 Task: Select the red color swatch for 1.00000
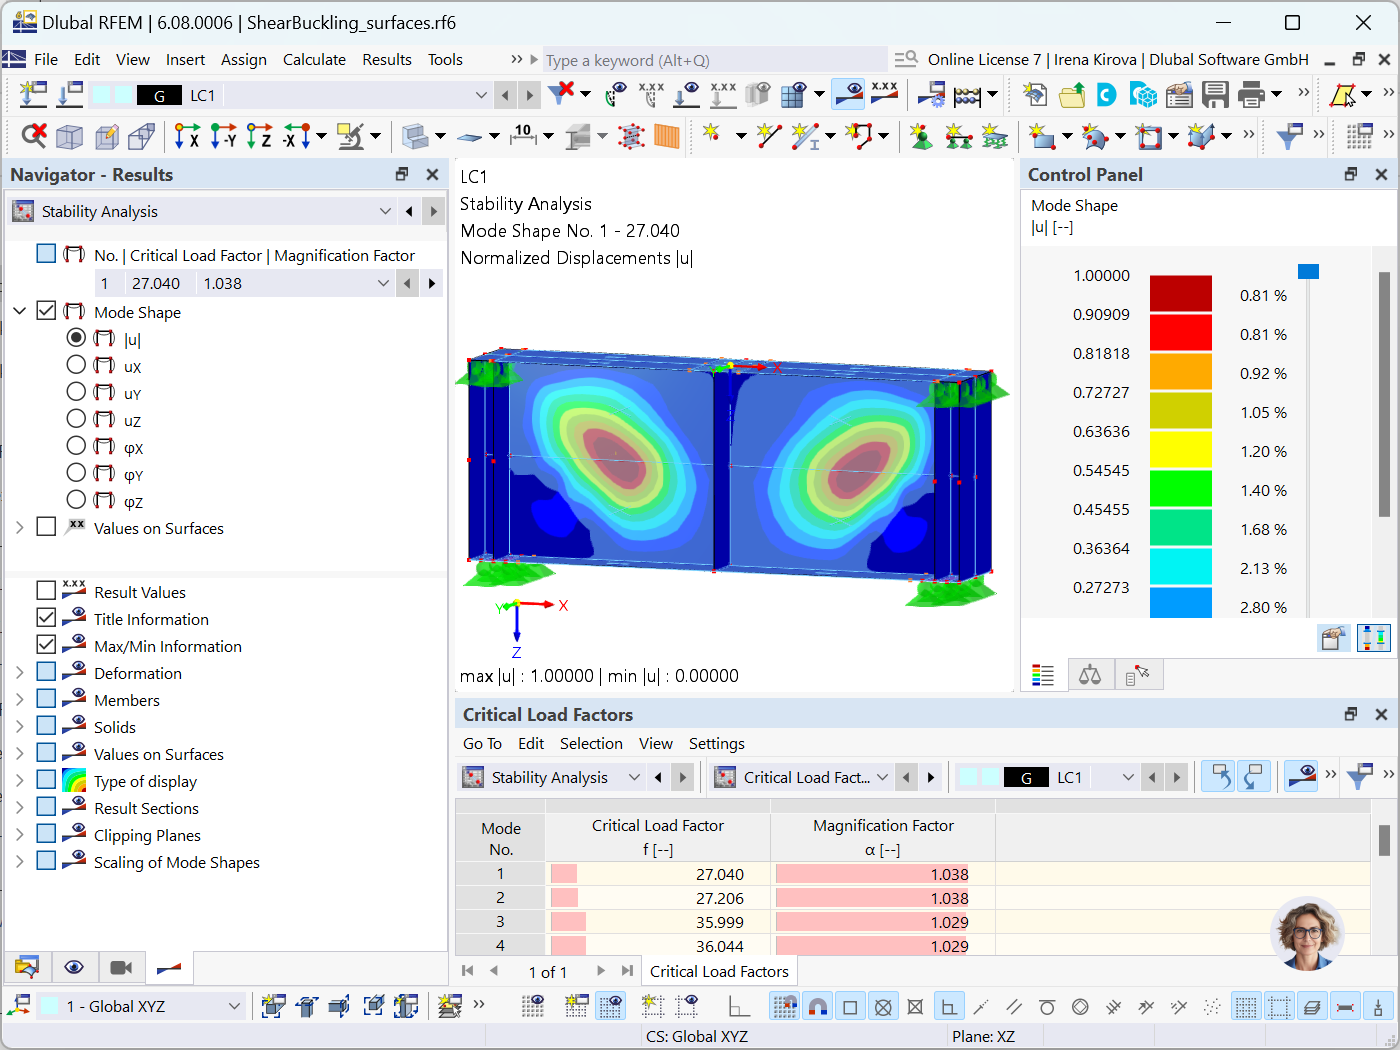pyautogui.click(x=1181, y=285)
